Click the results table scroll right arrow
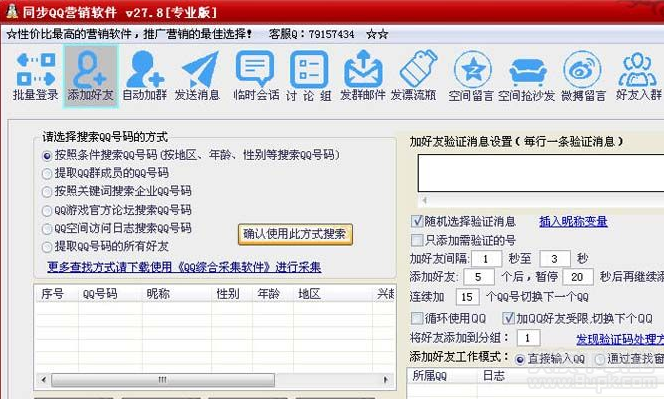The image size is (664, 399). tap(386, 380)
